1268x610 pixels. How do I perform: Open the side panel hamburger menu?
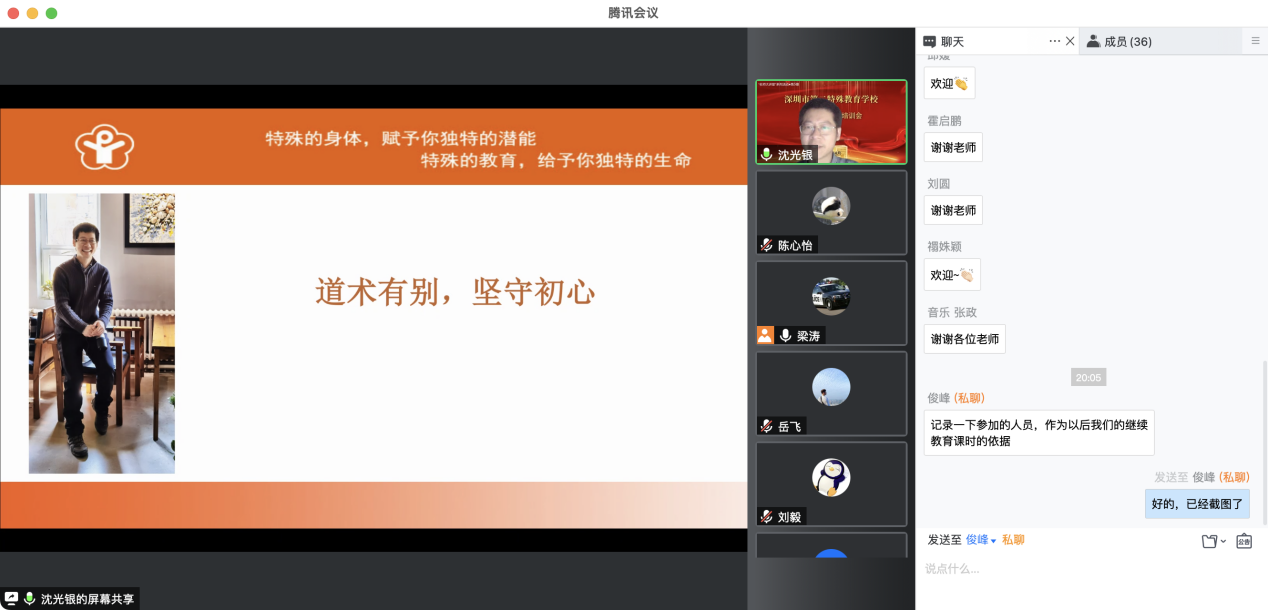click(1255, 41)
